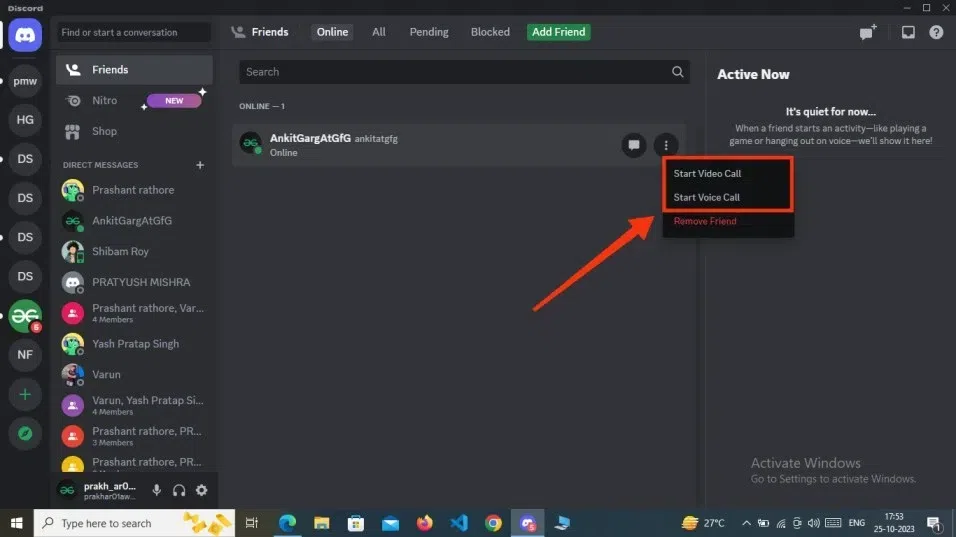Viewport: 956px width, 537px height.
Task: Open Visual Studio Code from taskbar
Action: coord(459,523)
